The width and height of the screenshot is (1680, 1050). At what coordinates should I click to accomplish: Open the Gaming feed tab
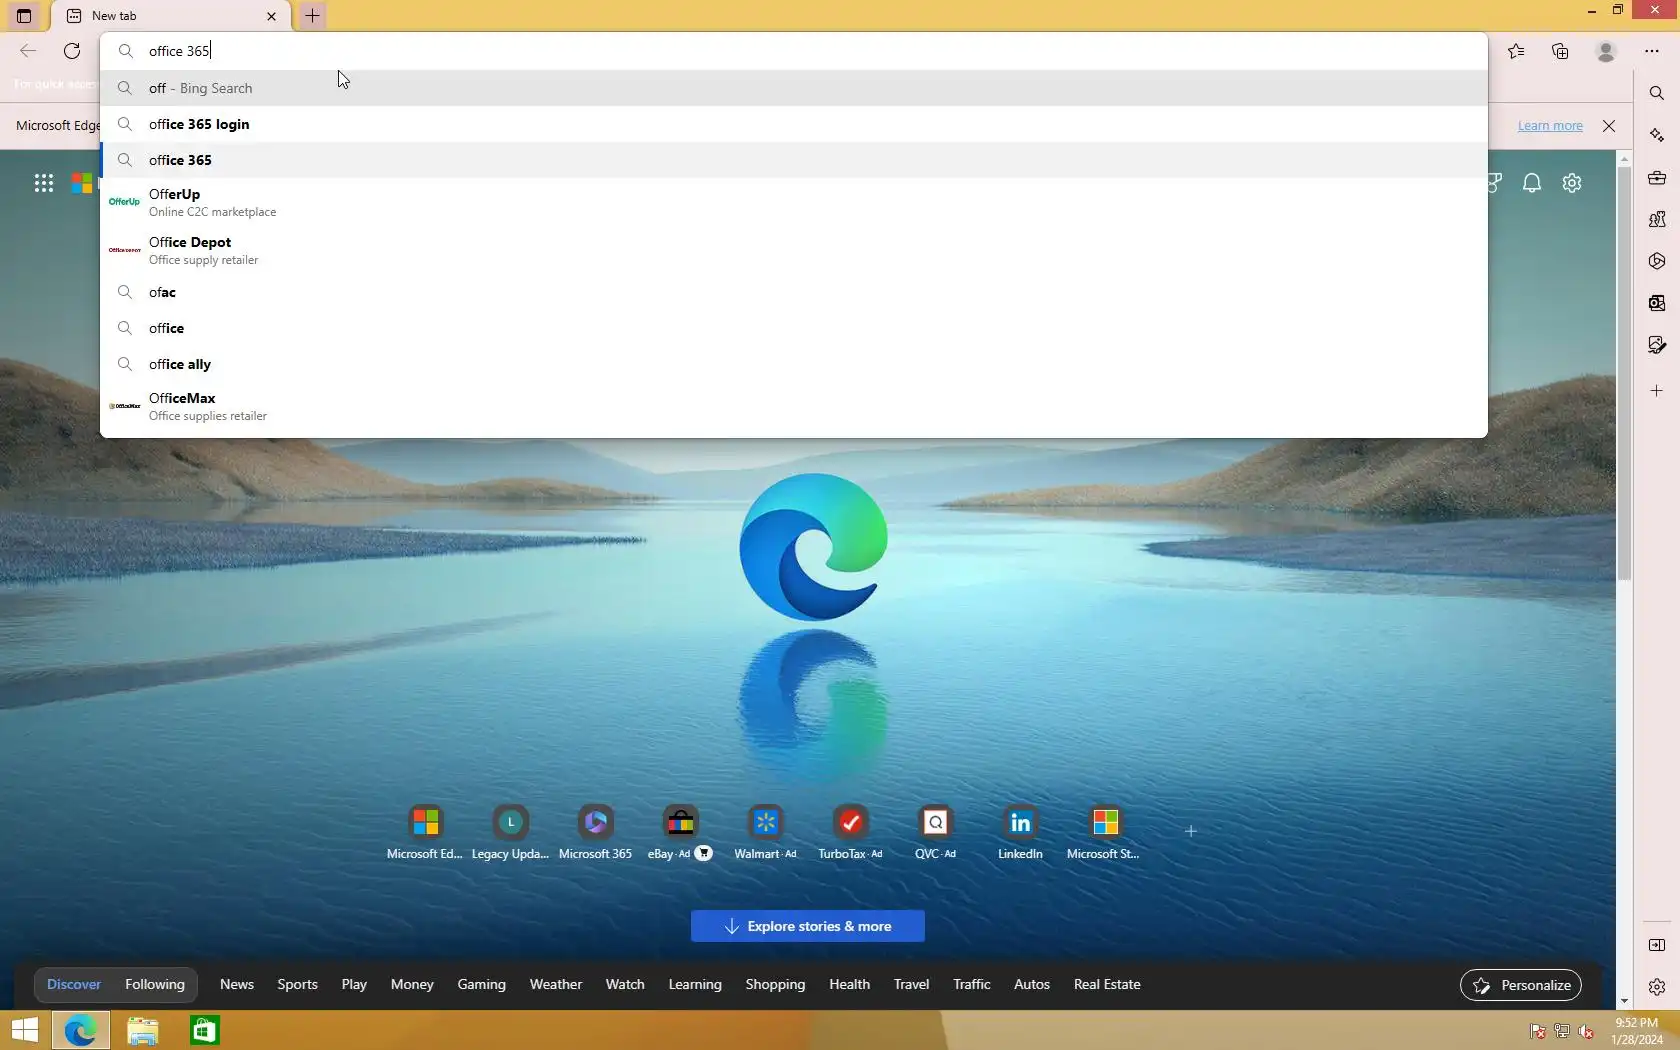(x=481, y=984)
